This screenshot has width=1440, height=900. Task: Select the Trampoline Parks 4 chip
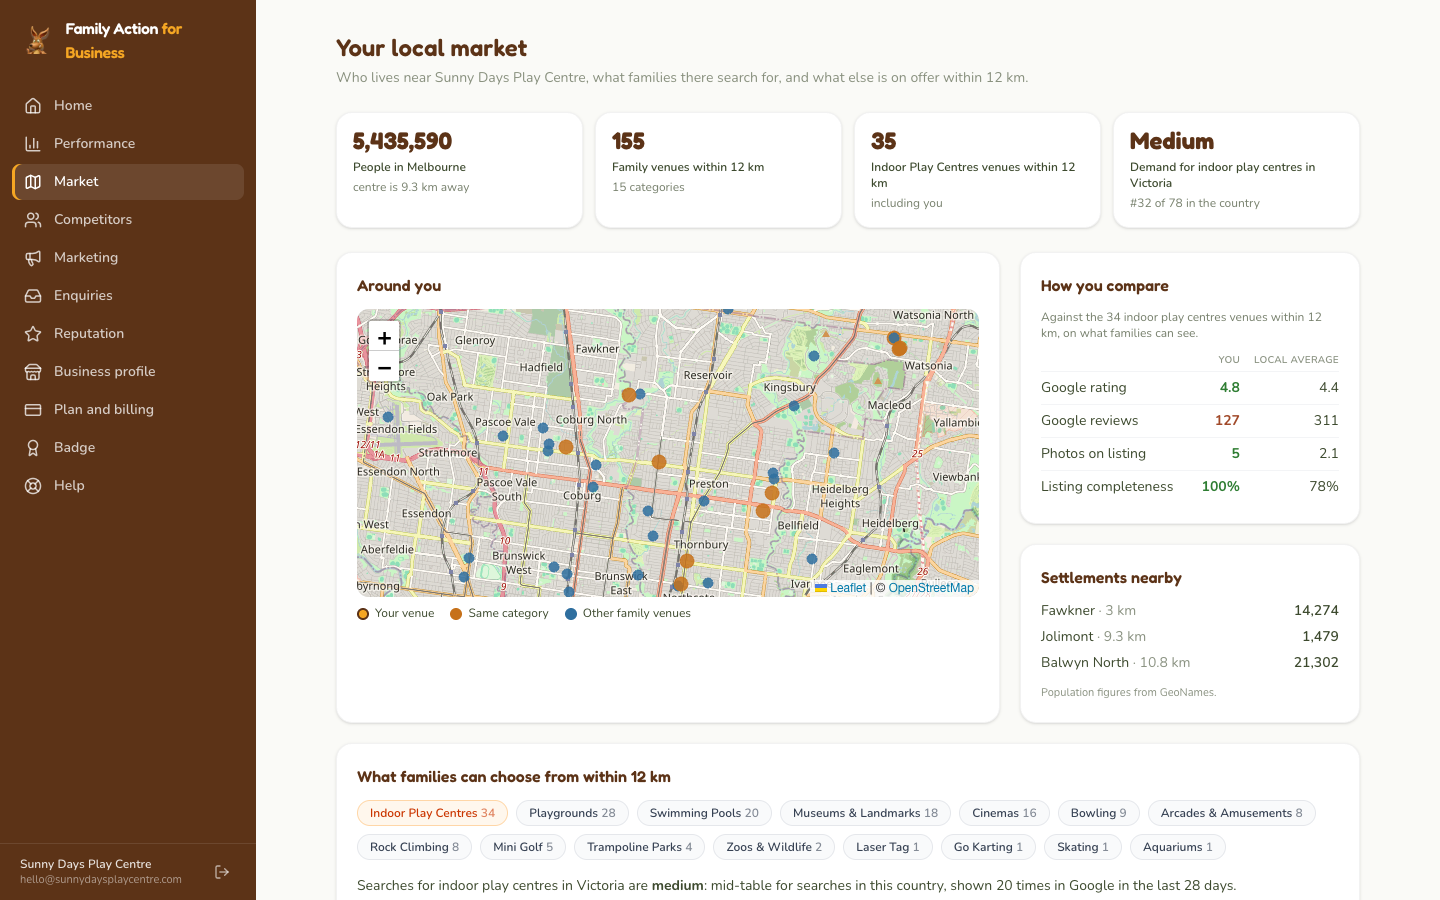(639, 847)
